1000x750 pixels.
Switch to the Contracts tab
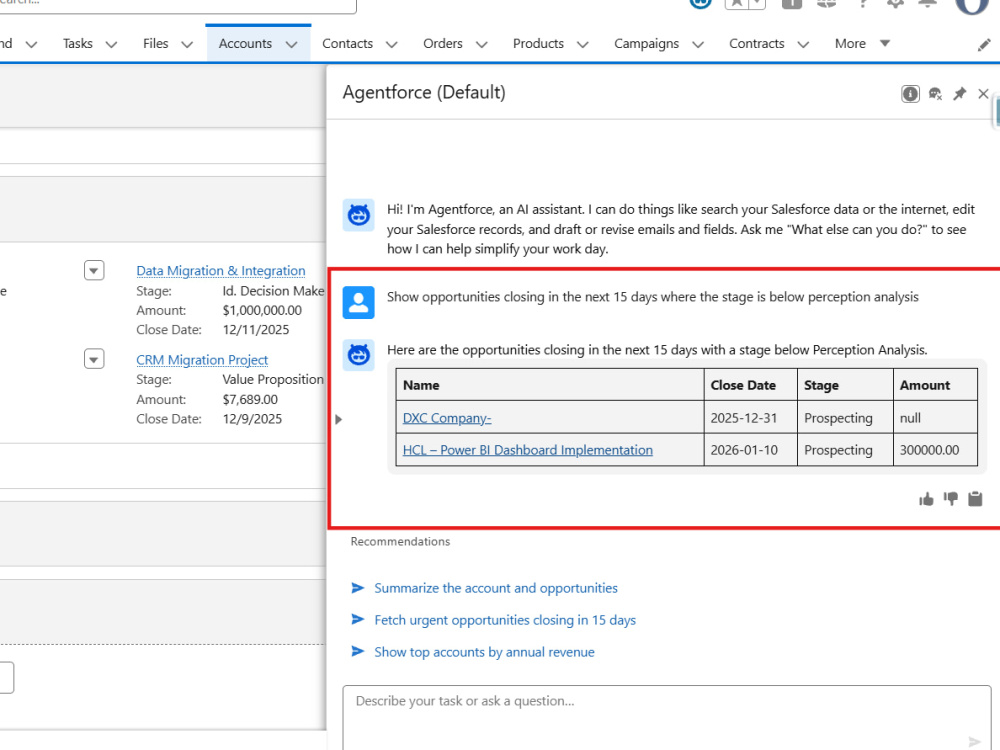point(756,43)
